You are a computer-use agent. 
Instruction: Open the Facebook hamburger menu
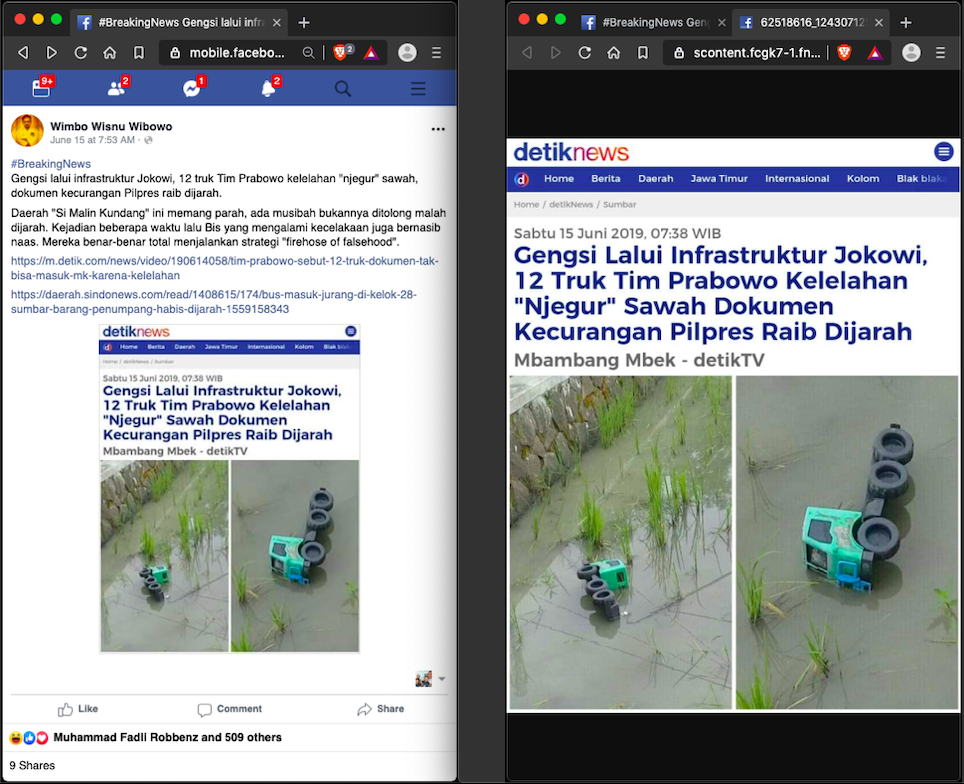(418, 89)
